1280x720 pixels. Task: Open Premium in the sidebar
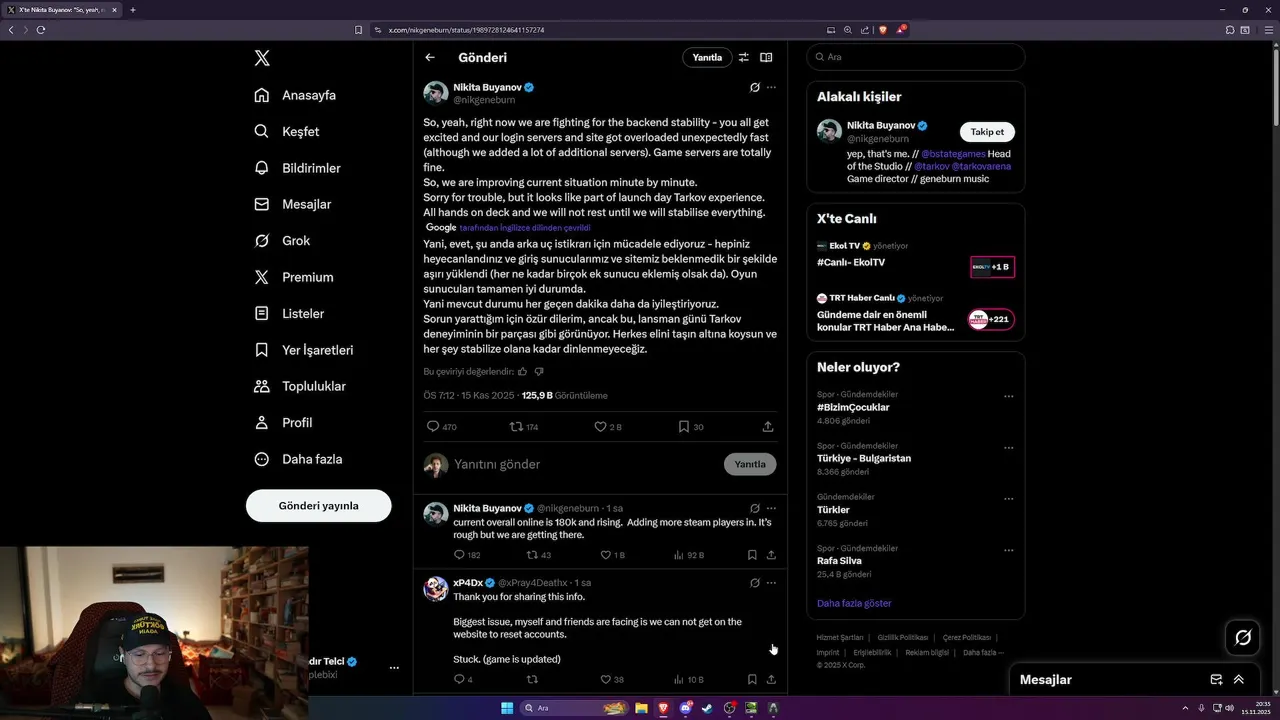tap(294, 277)
